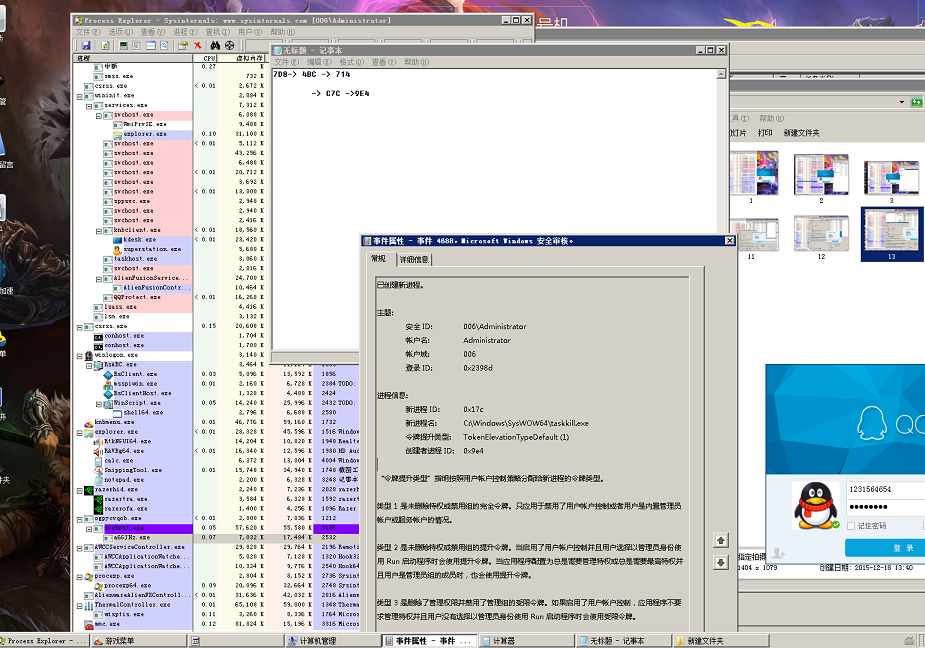
Task: Click the RsClient.exe diamond icon
Action: (108, 374)
